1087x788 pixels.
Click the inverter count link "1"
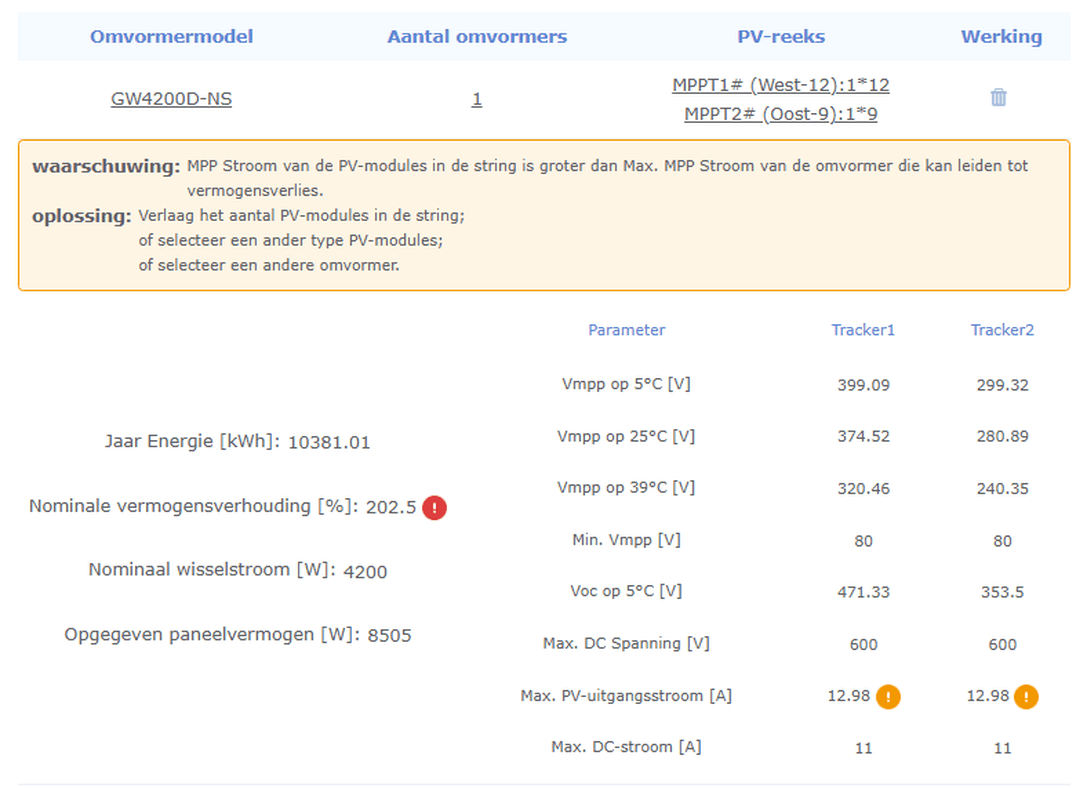[477, 99]
